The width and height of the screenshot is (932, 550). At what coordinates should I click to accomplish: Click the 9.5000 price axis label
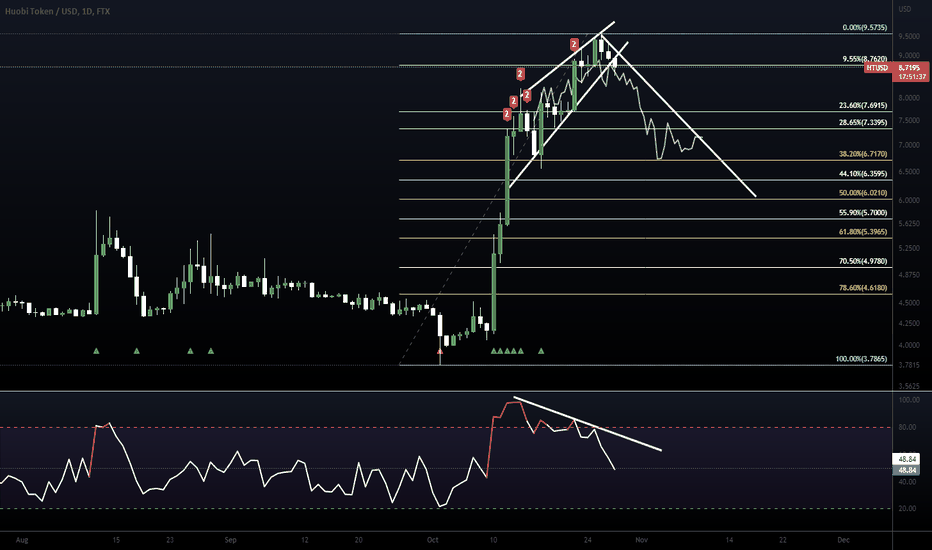point(909,36)
